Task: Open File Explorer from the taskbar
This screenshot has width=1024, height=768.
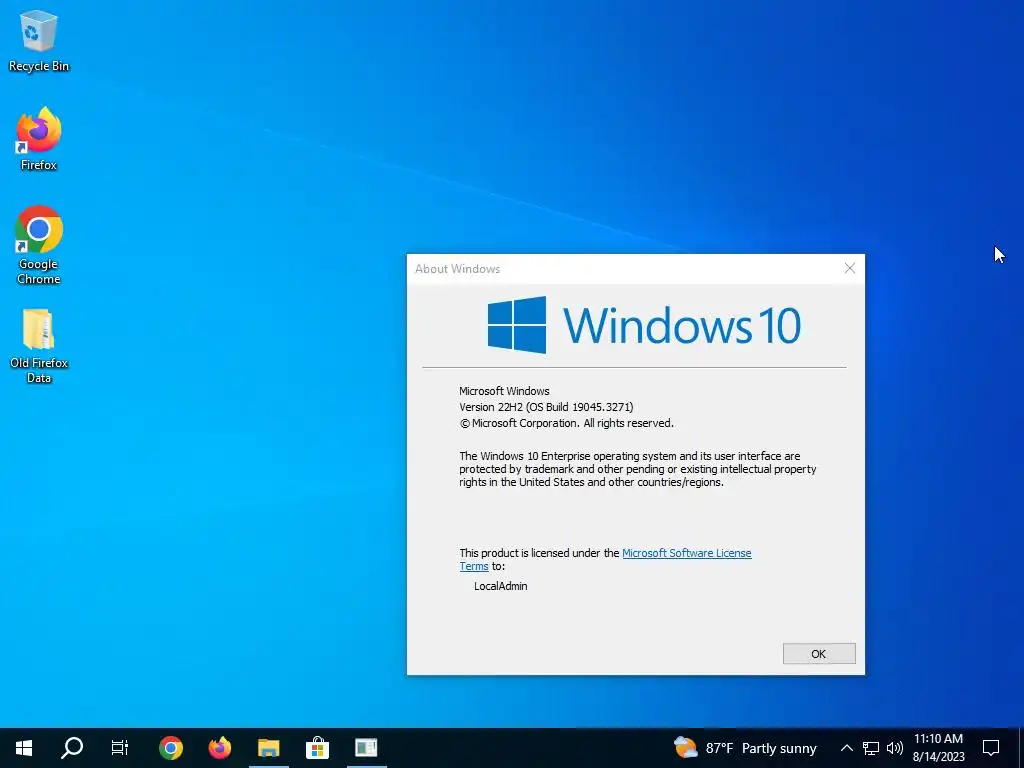Action: [x=268, y=748]
